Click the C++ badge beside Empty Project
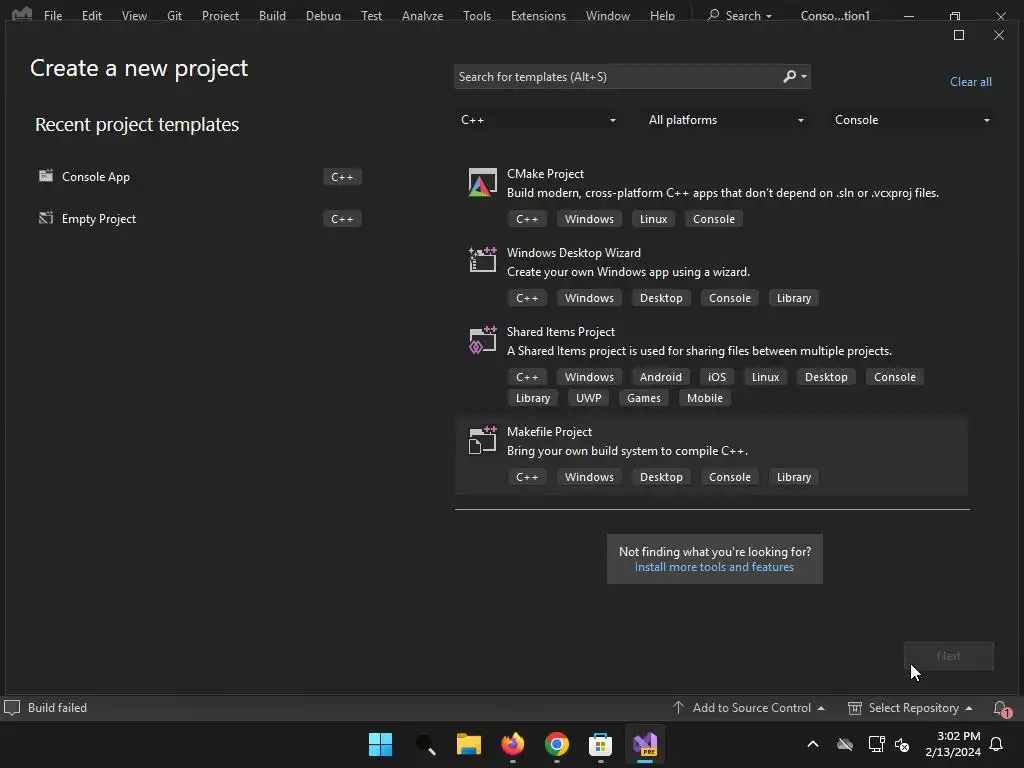 point(342,219)
